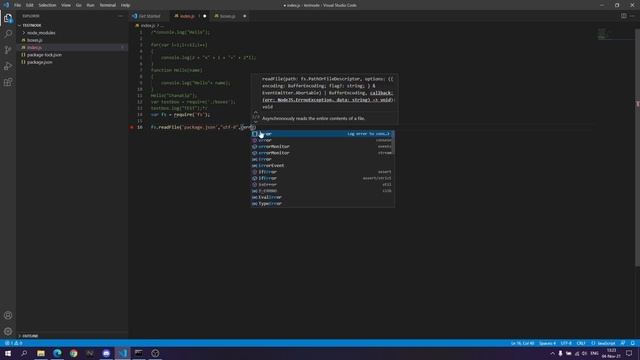Open Explorer panel ellipsis menu
This screenshot has width=640, height=360.
(120, 16)
